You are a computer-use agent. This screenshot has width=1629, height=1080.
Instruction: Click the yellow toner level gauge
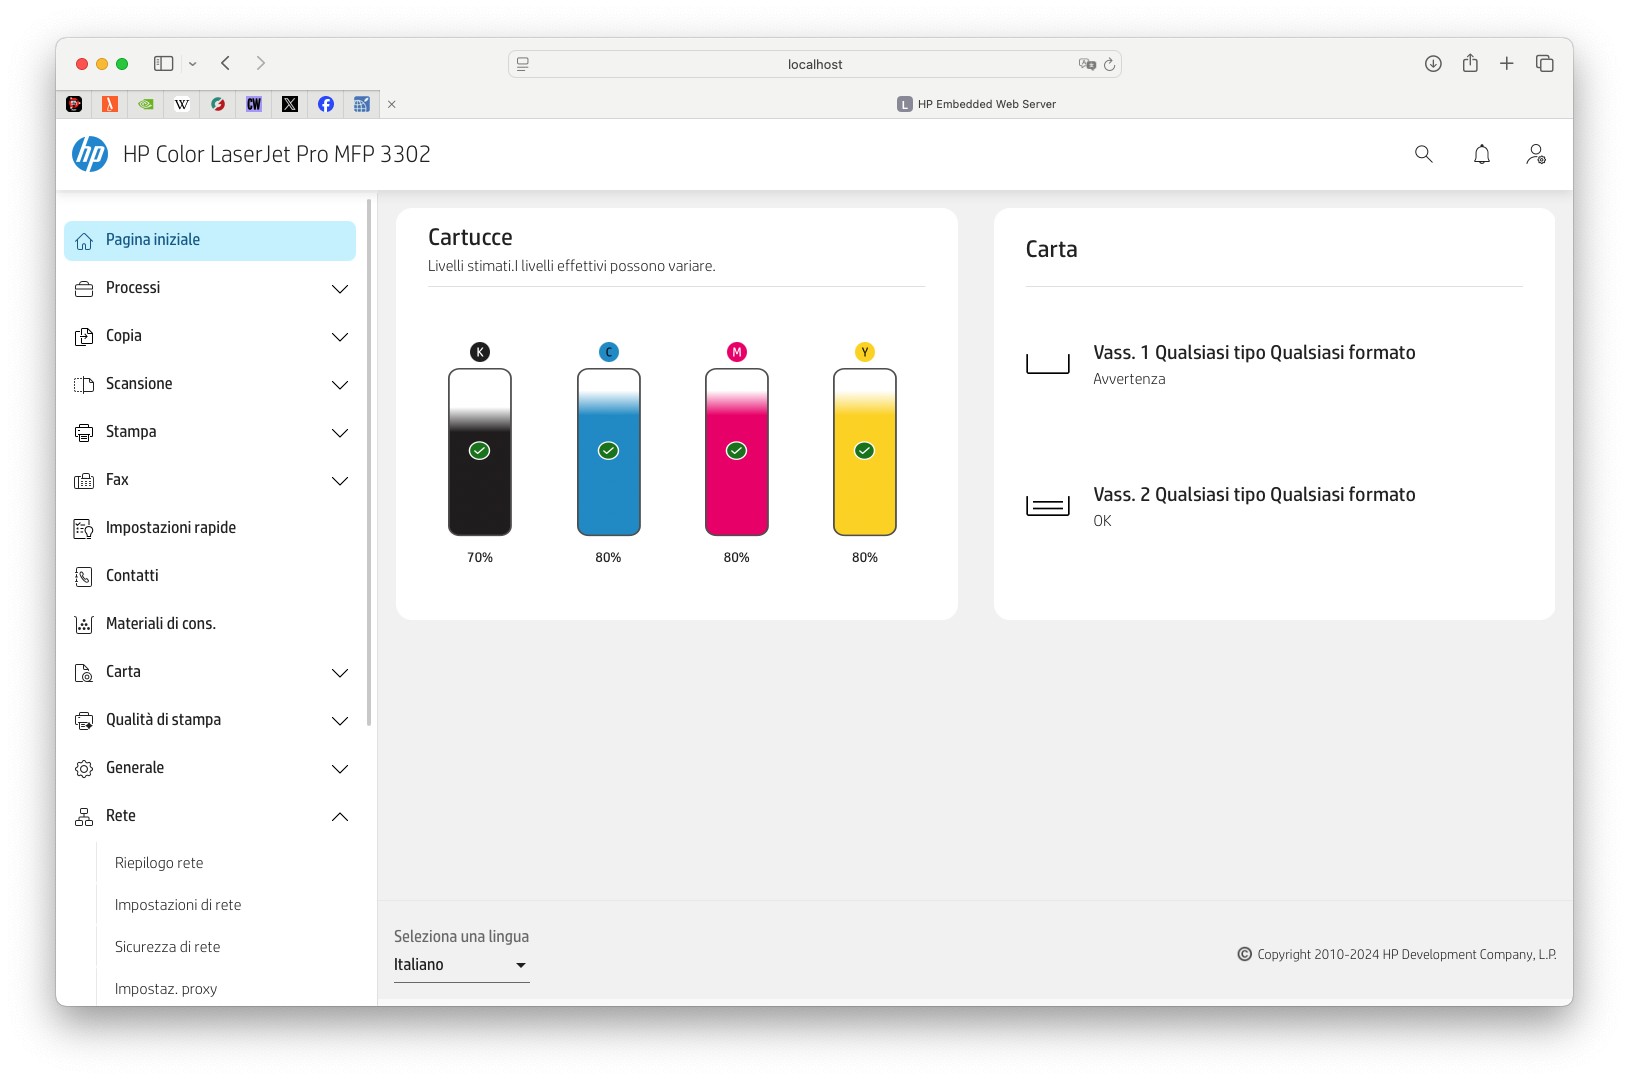tap(865, 452)
